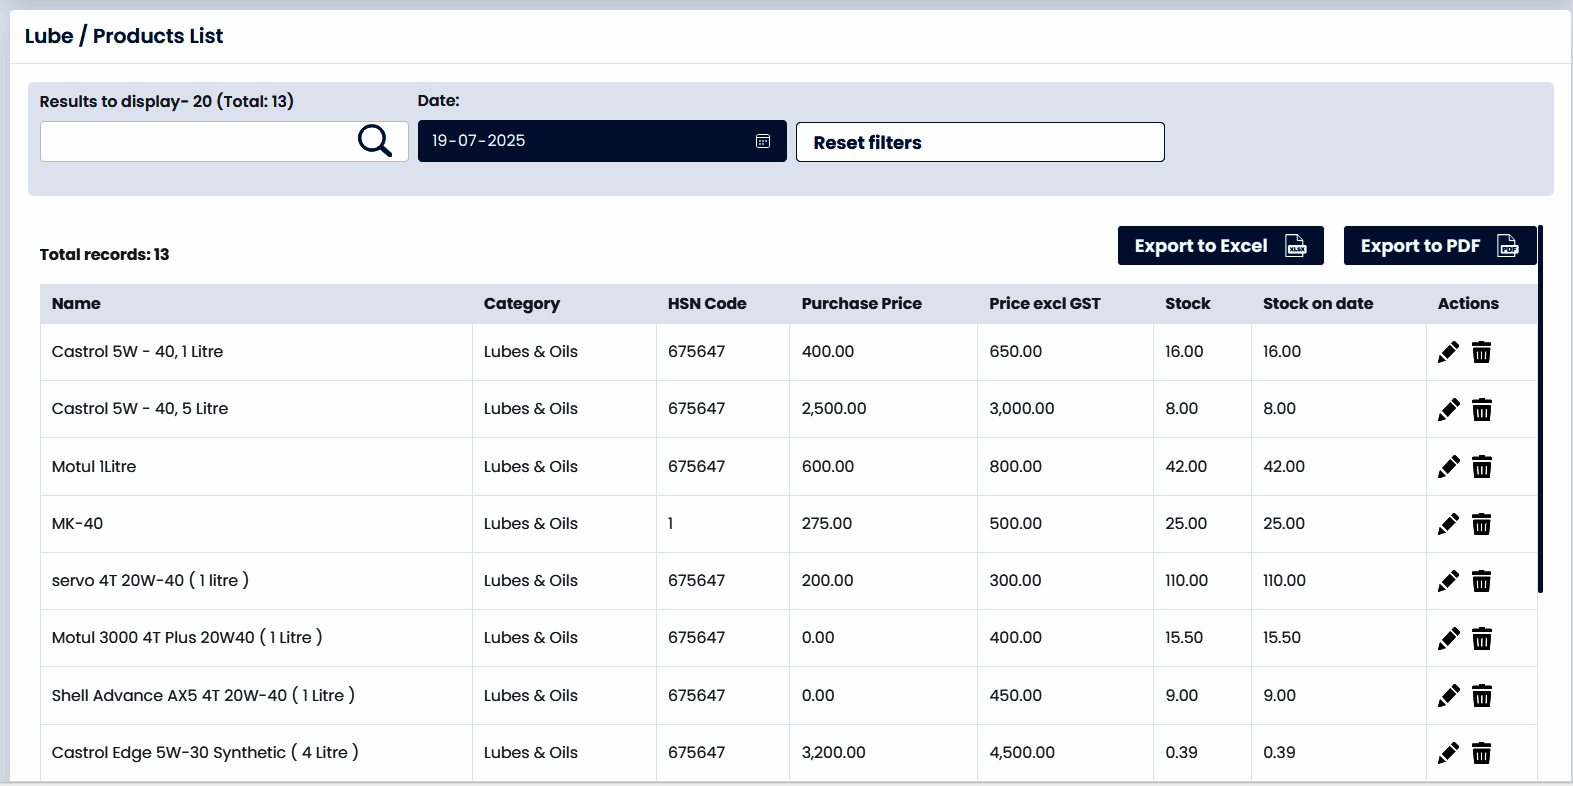Click the Export to Excel button

click(1220, 246)
